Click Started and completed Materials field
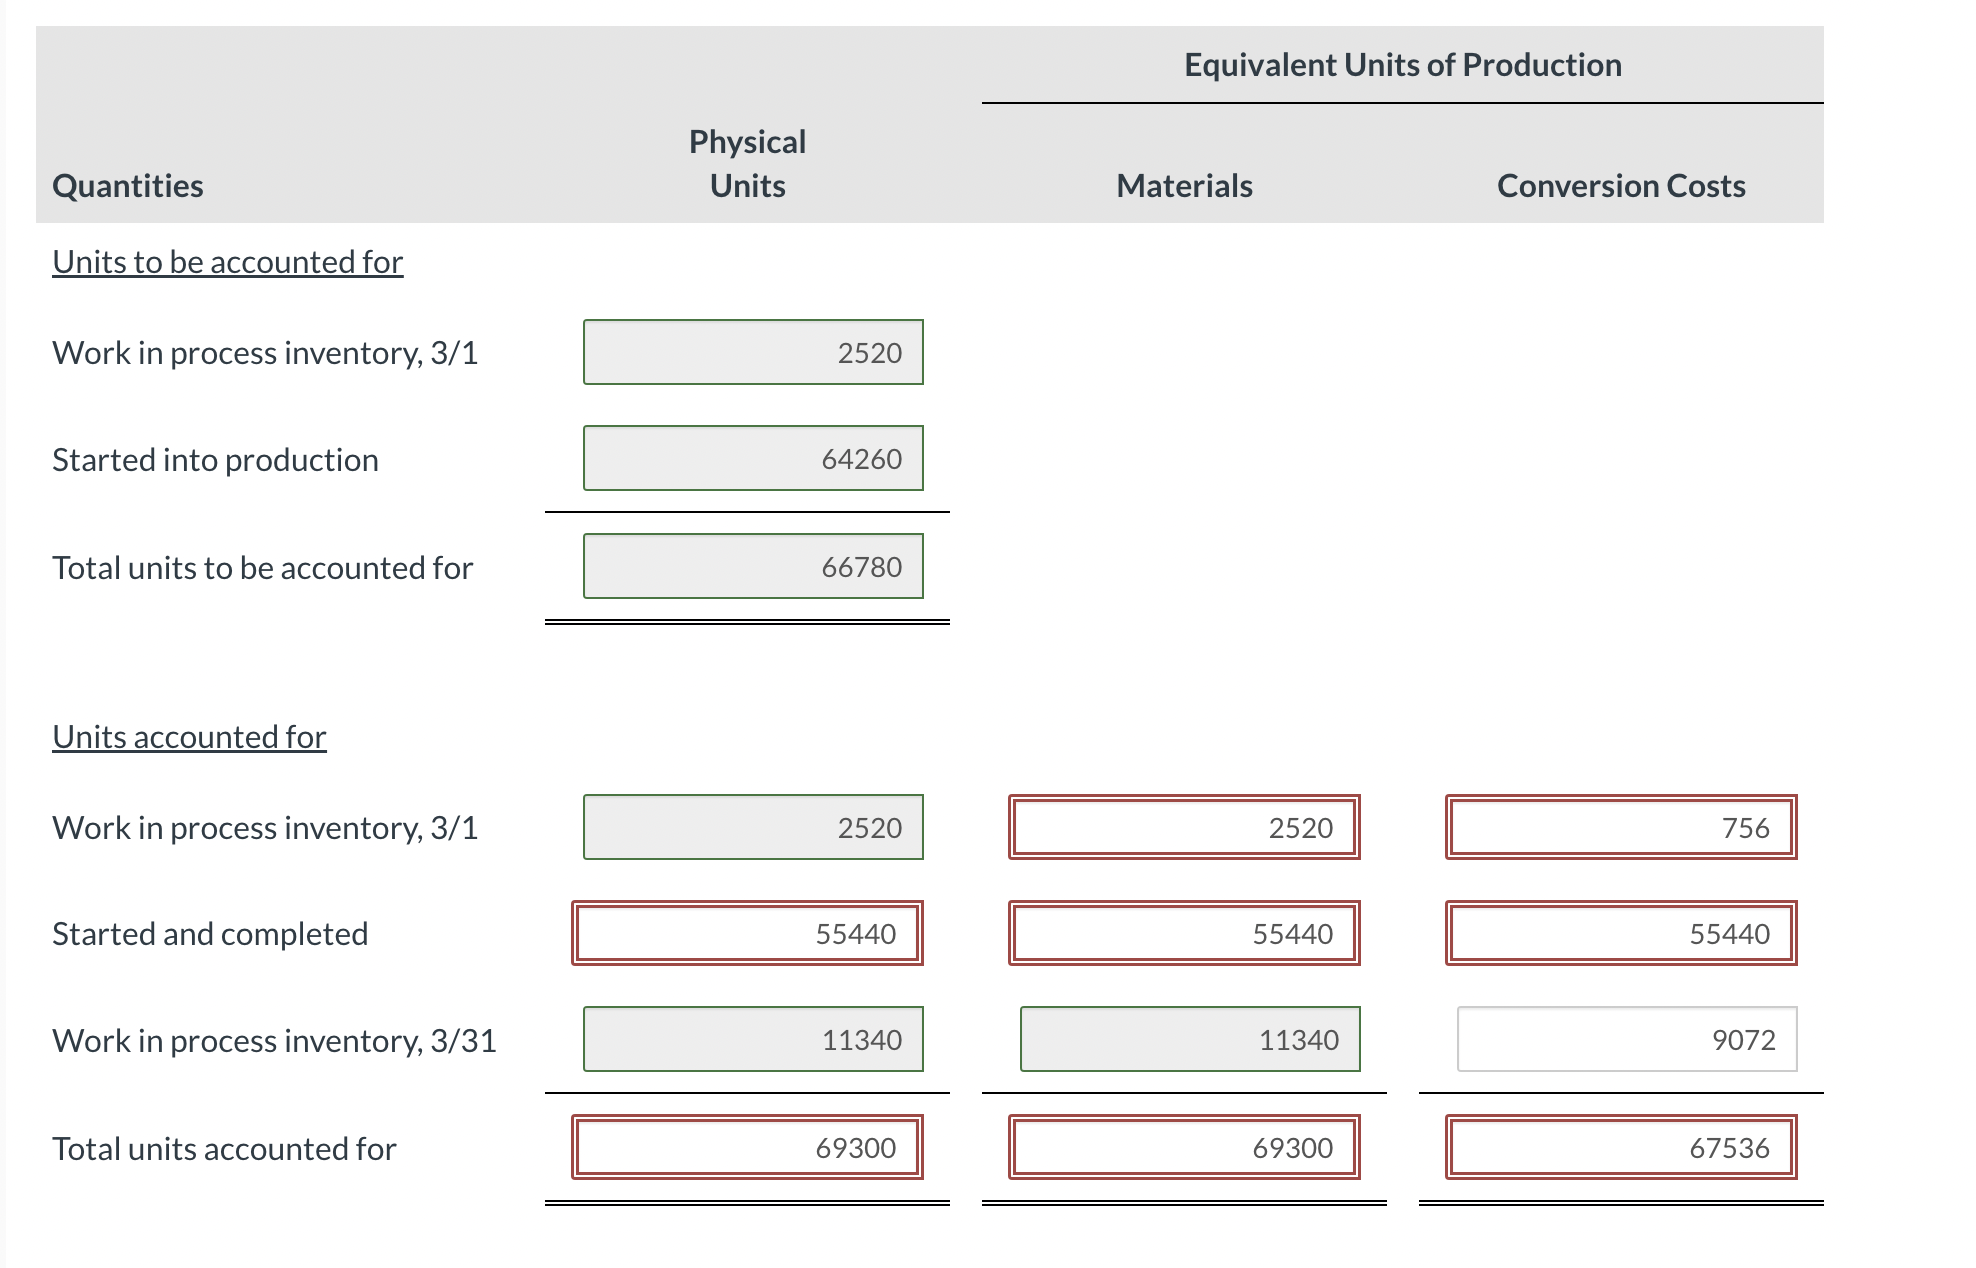Viewport: 1976px width, 1268px height. [1184, 933]
